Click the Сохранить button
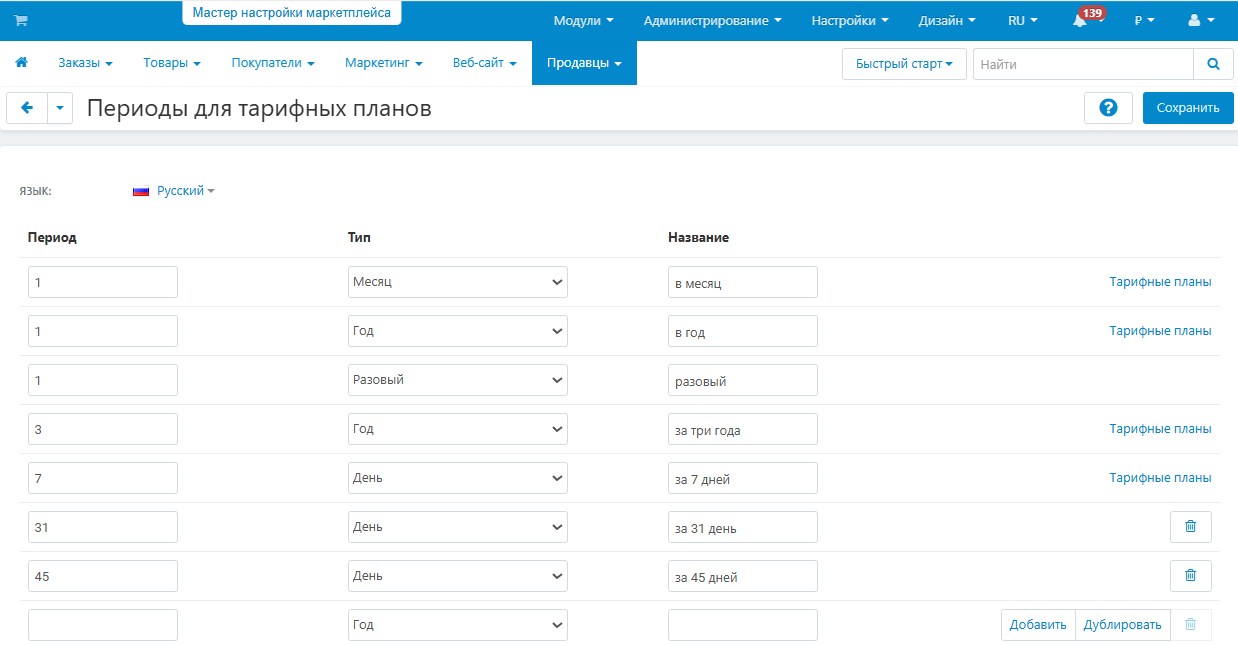Image resolution: width=1238 pixels, height=646 pixels. point(1188,108)
